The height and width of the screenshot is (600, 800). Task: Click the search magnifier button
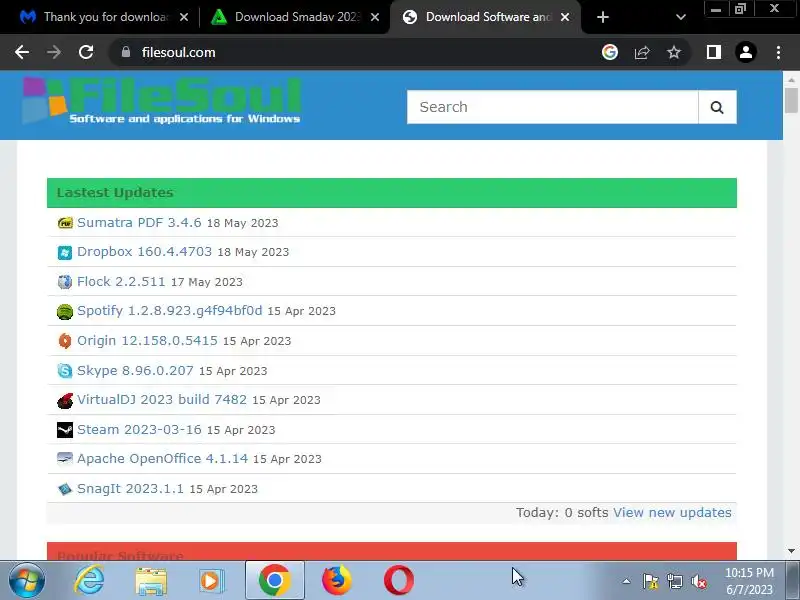717,107
